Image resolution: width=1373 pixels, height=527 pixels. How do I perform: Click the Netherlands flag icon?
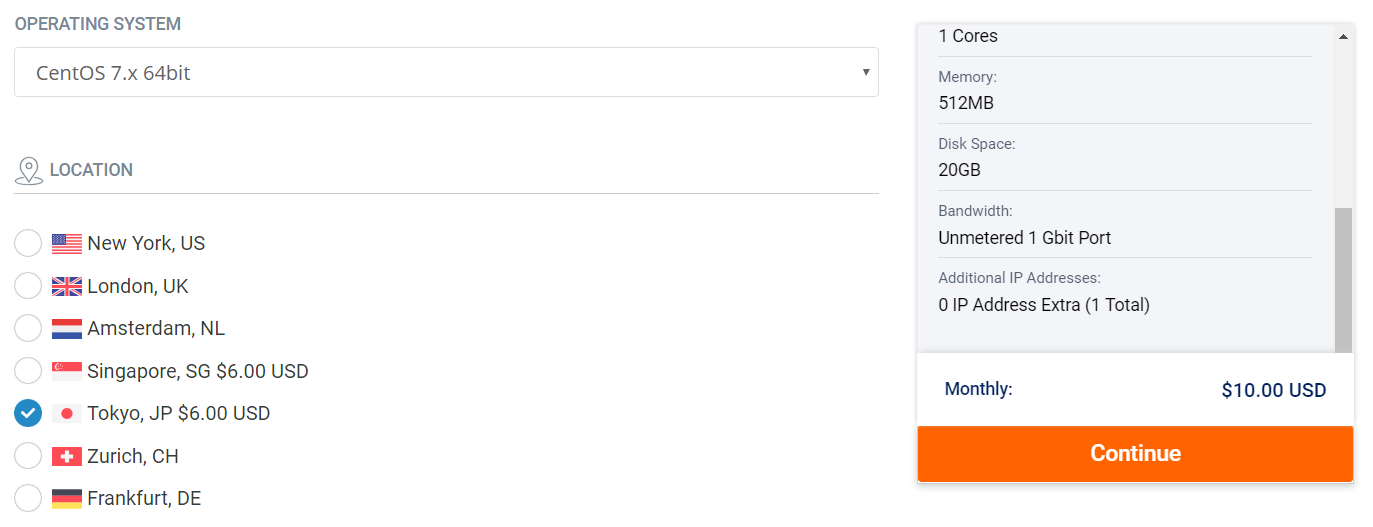(67, 328)
